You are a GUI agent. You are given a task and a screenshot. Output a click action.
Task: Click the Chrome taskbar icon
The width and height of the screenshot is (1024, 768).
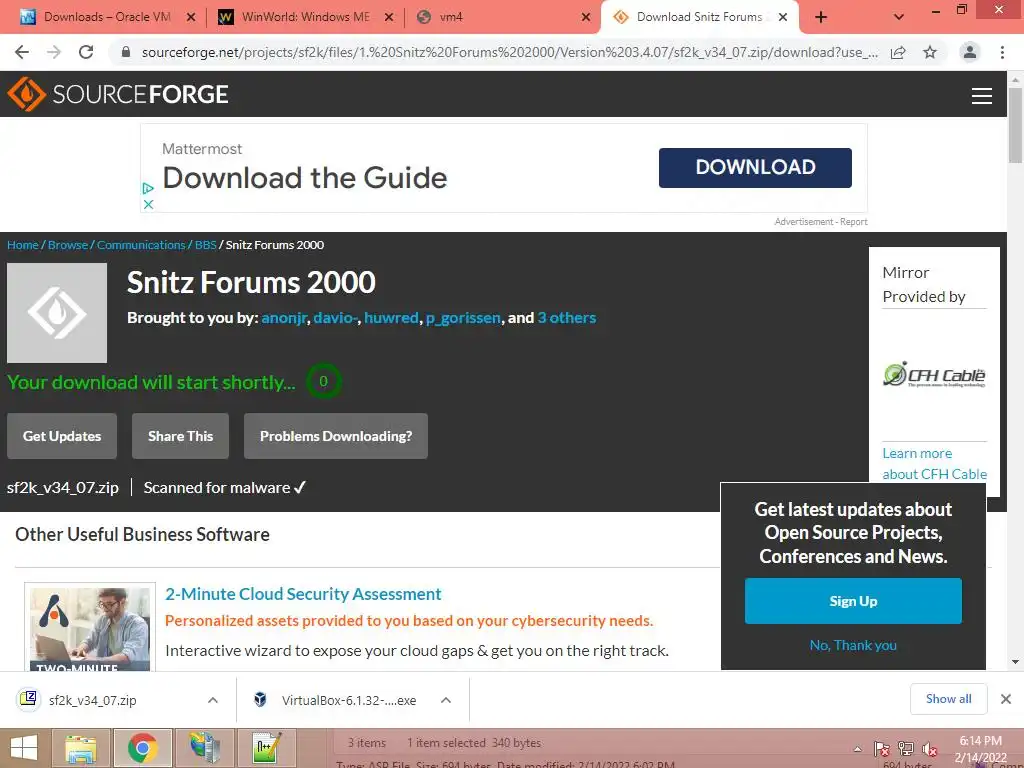[142, 748]
